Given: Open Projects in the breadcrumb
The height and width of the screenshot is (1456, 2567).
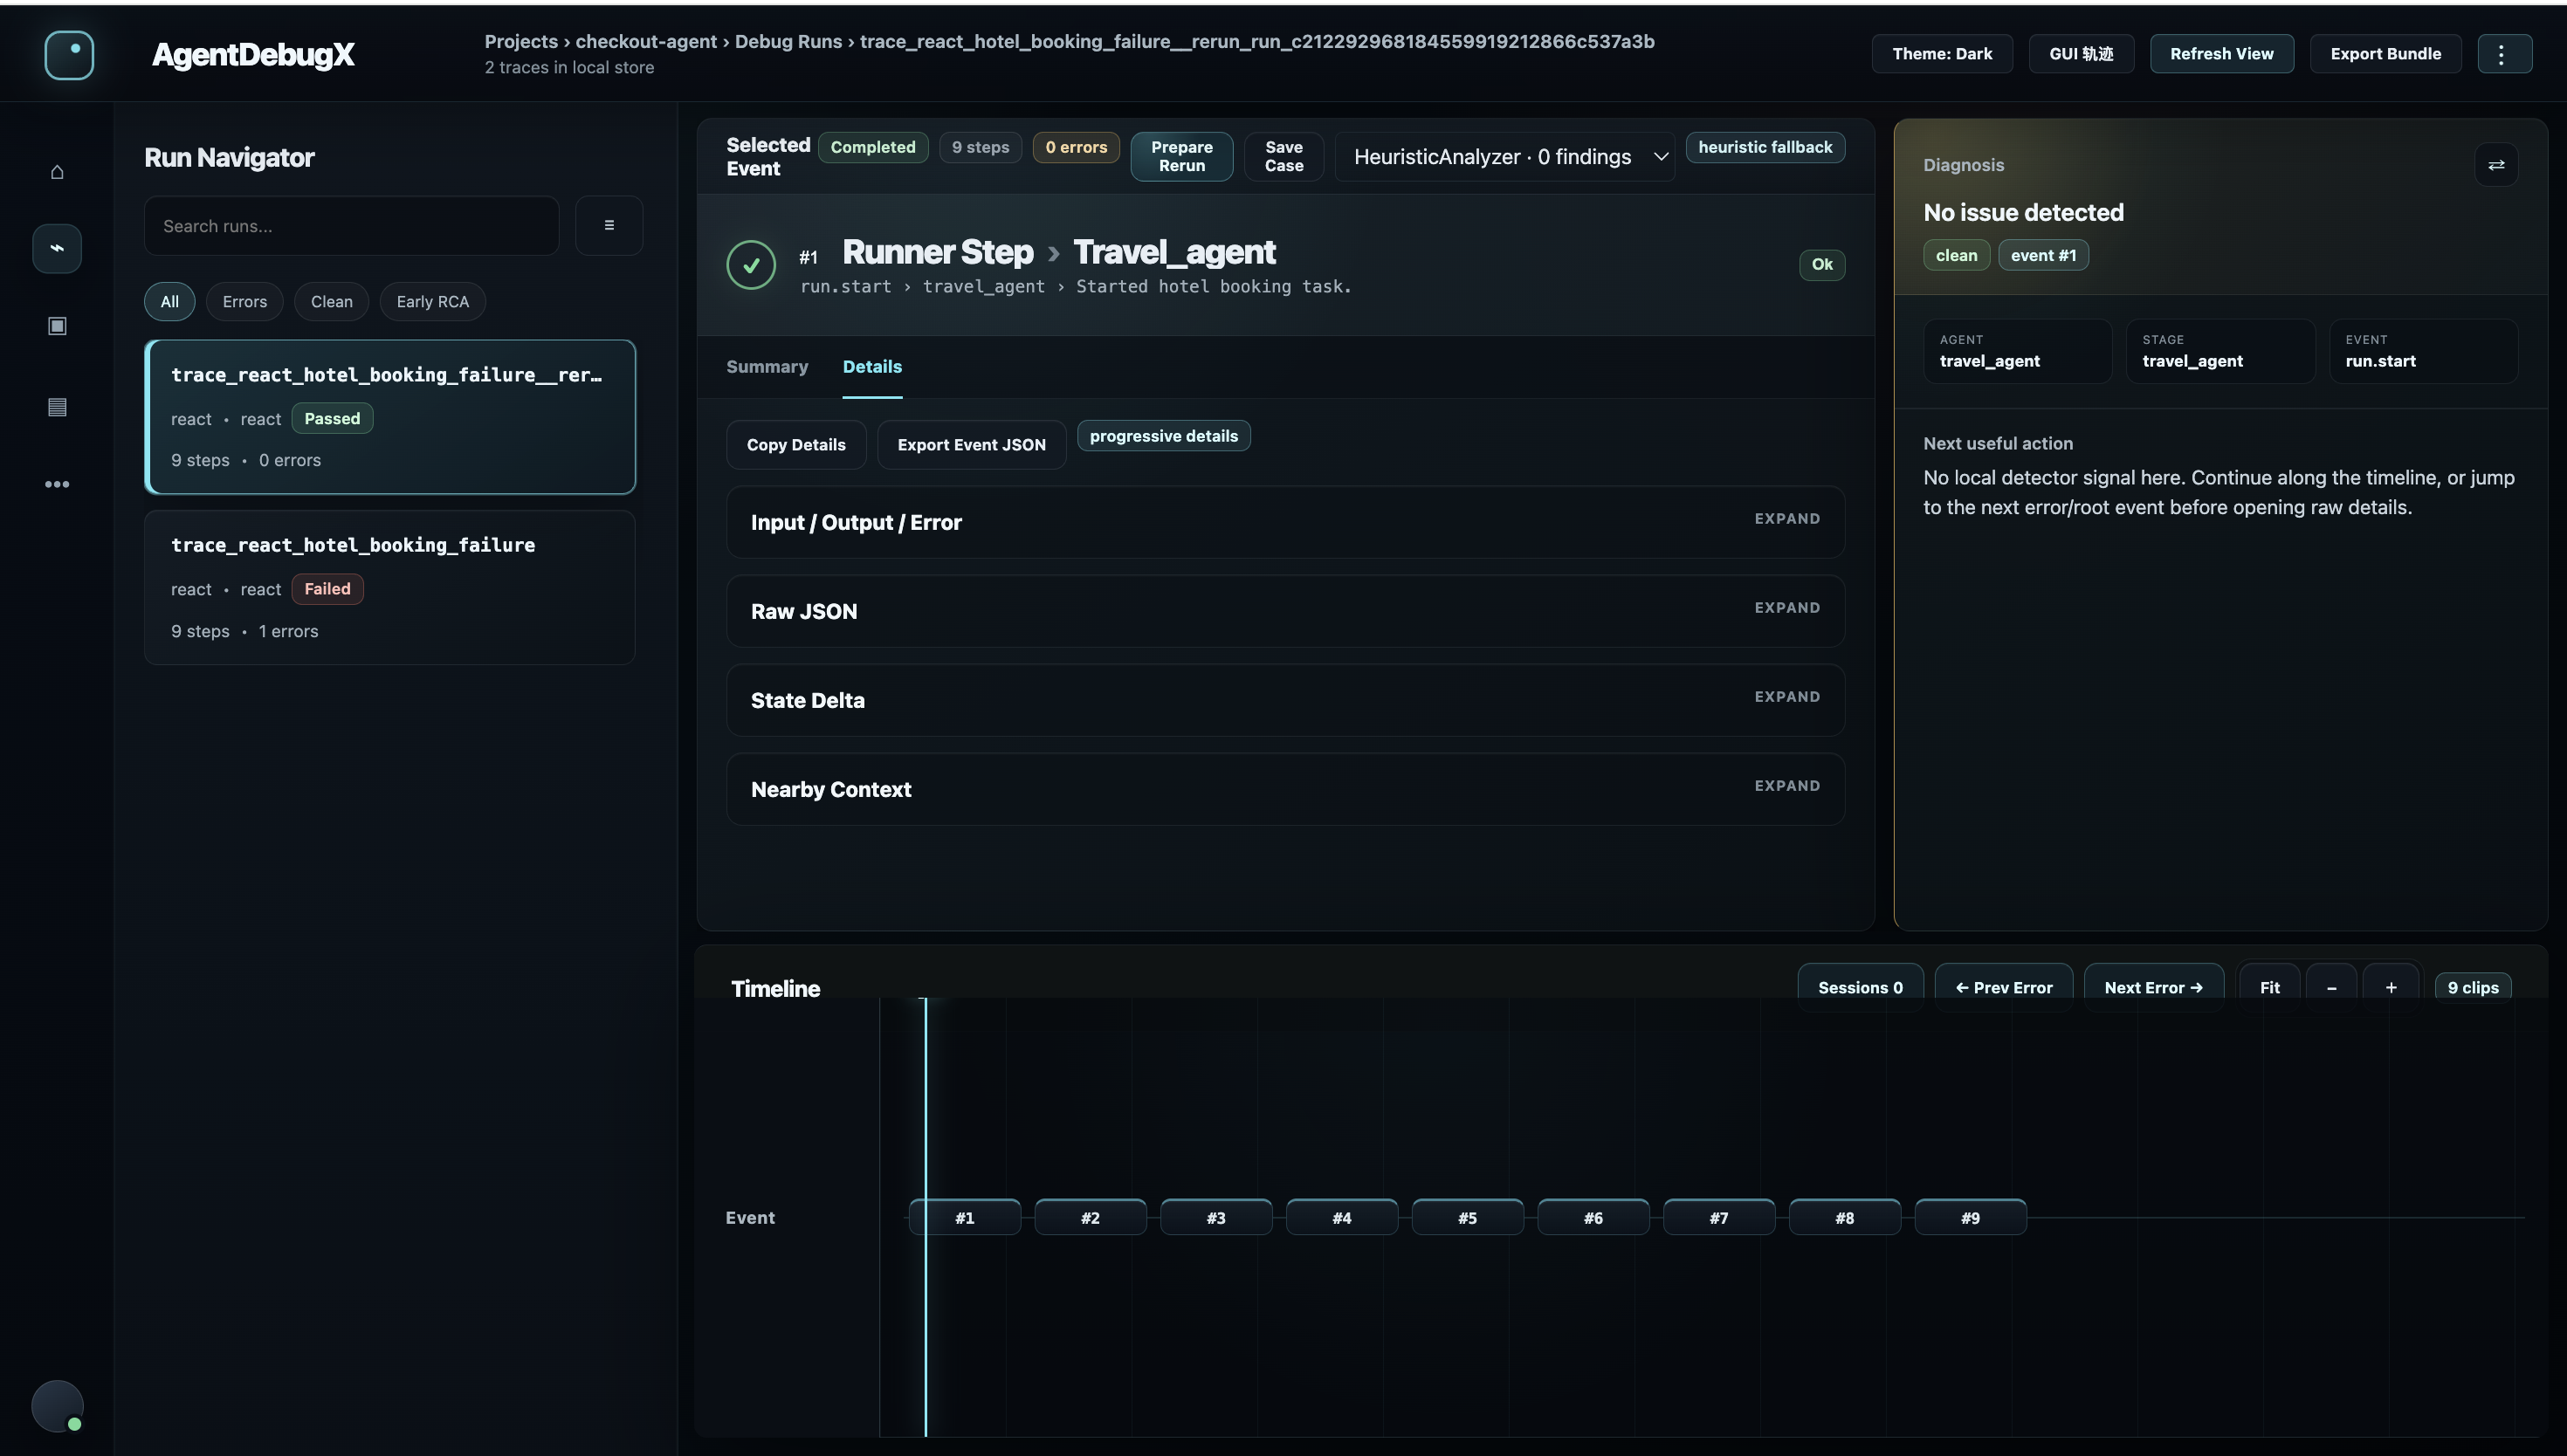Looking at the screenshot, I should click(x=521, y=41).
